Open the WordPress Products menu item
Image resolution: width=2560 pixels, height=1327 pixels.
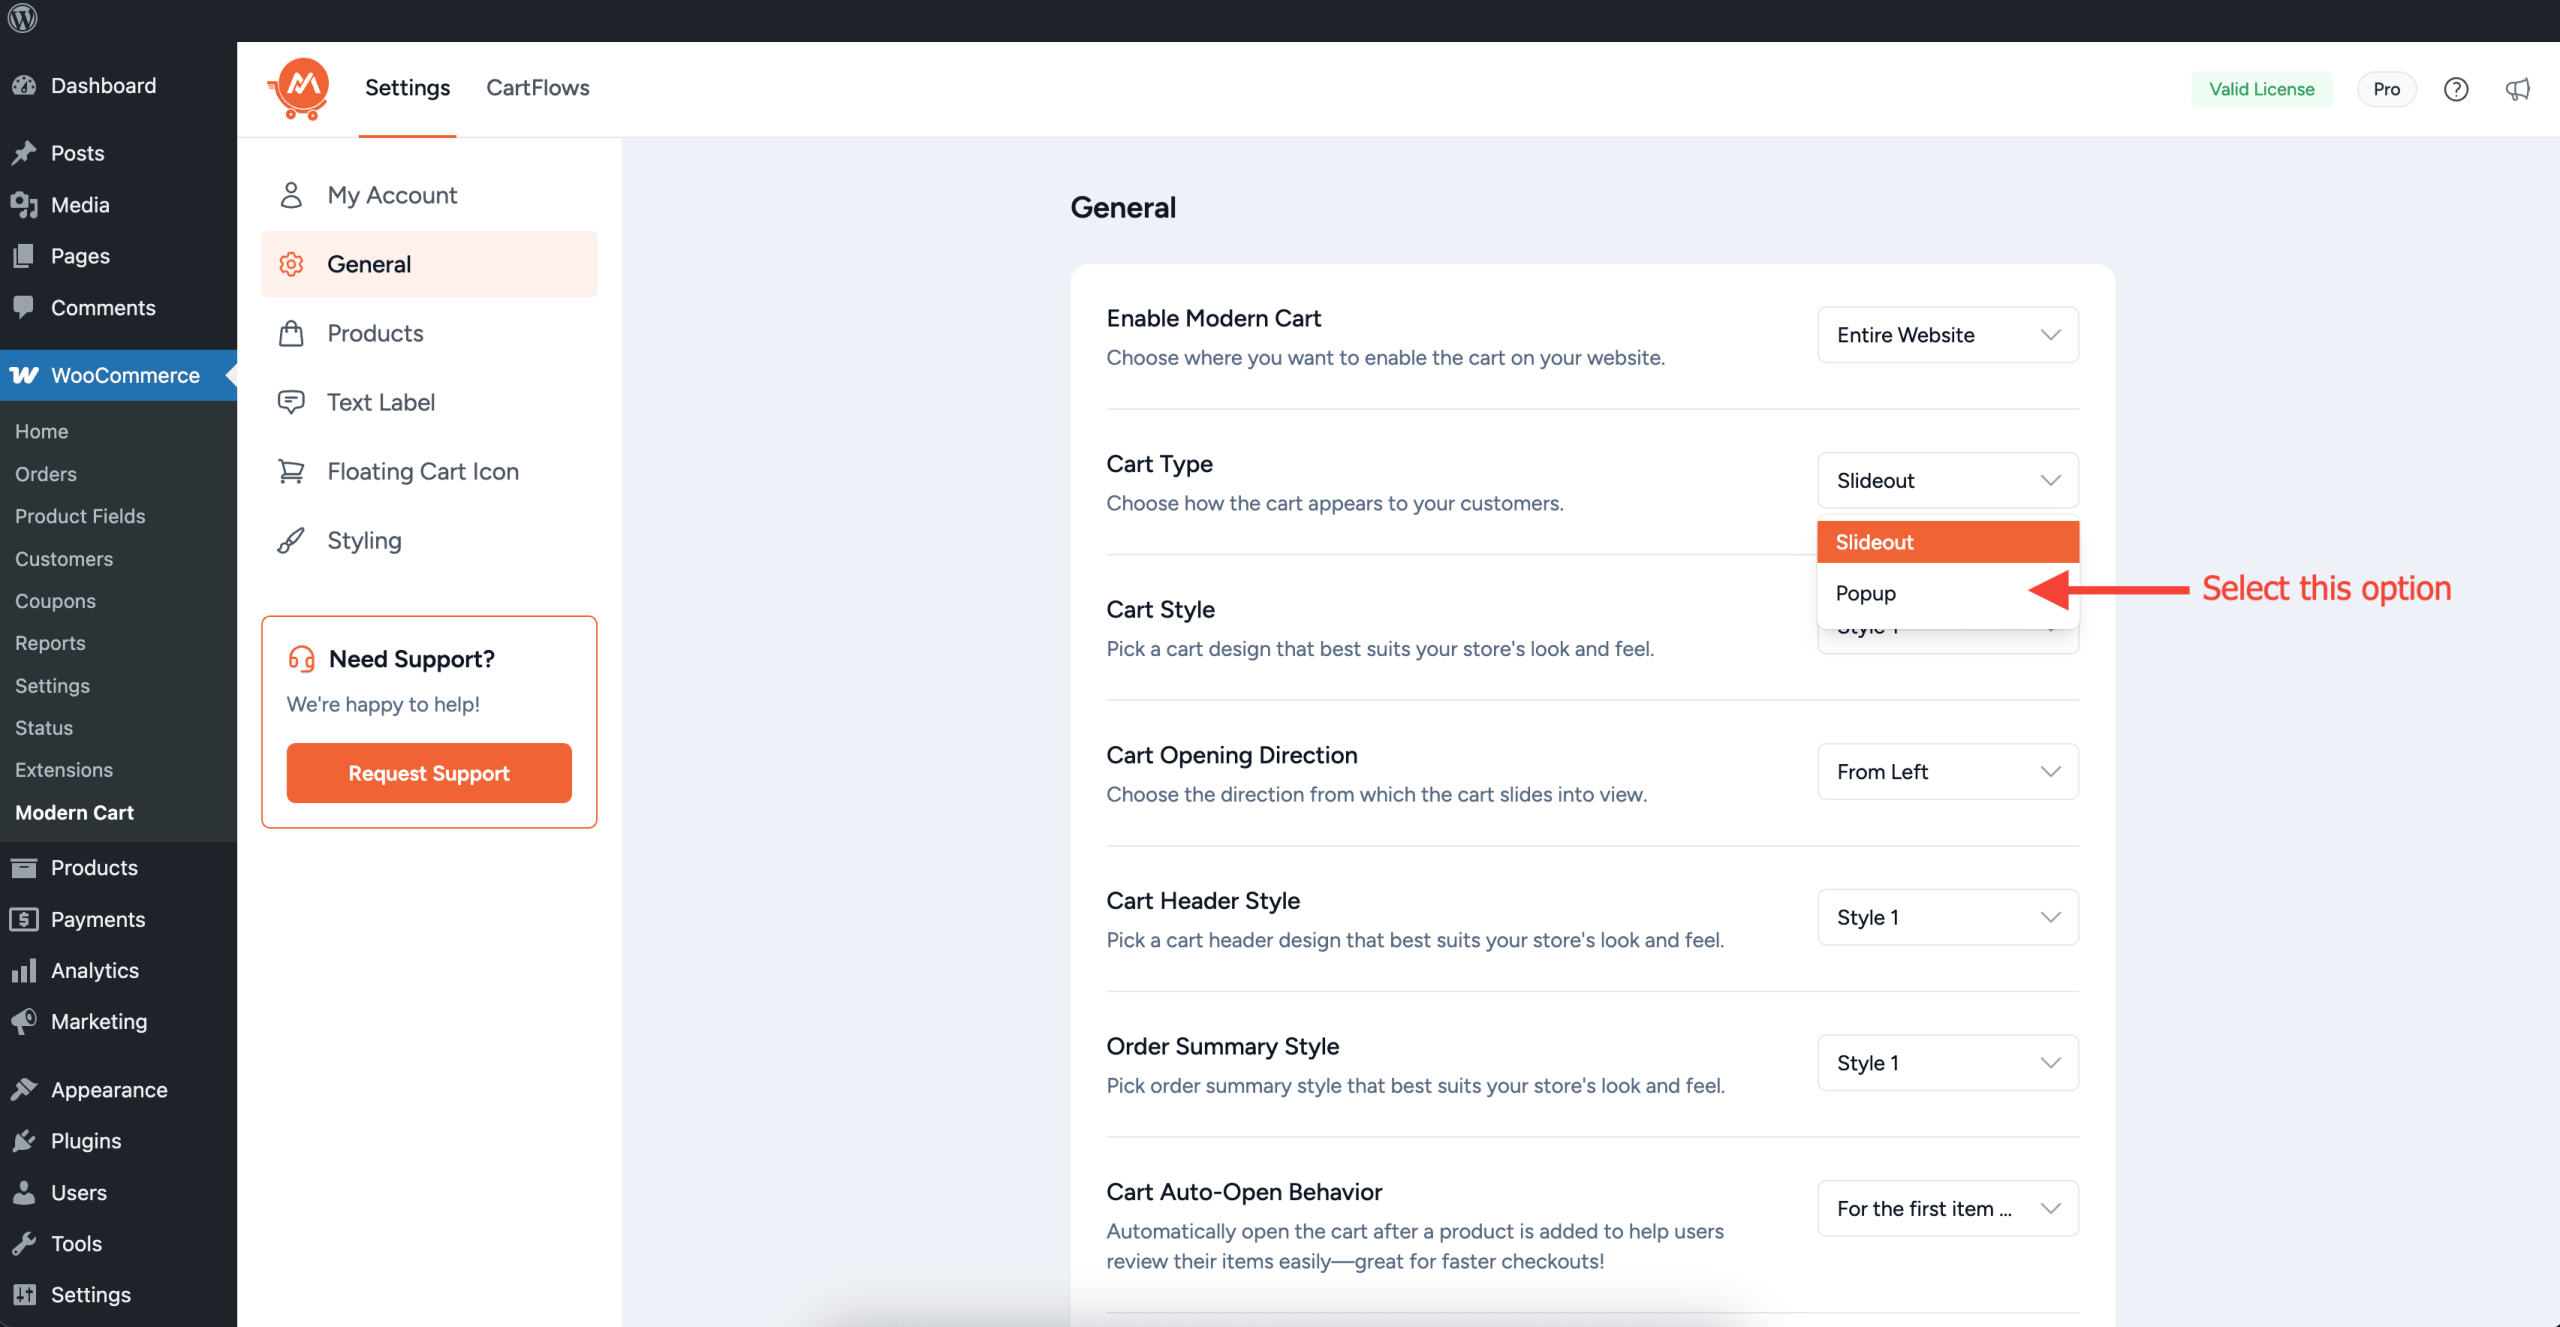click(118, 867)
